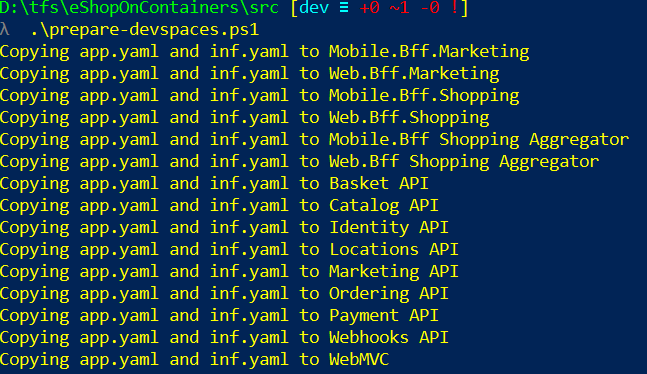This screenshot has width=647, height=374.
Task: Click the D:\tfs\eShopOnContainers\src path
Action: point(139,8)
